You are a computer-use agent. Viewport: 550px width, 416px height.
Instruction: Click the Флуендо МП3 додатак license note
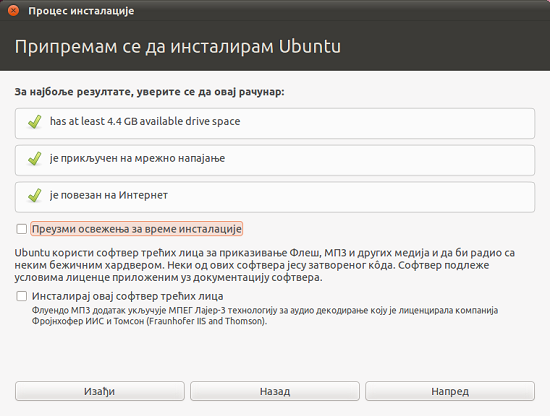coord(265,316)
